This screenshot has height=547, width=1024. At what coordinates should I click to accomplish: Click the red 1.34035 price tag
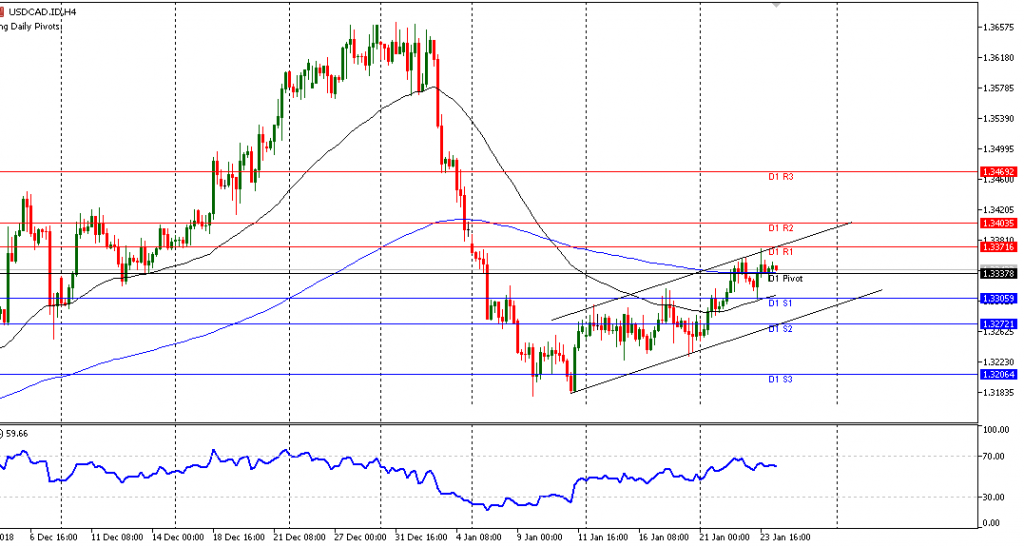(999, 223)
